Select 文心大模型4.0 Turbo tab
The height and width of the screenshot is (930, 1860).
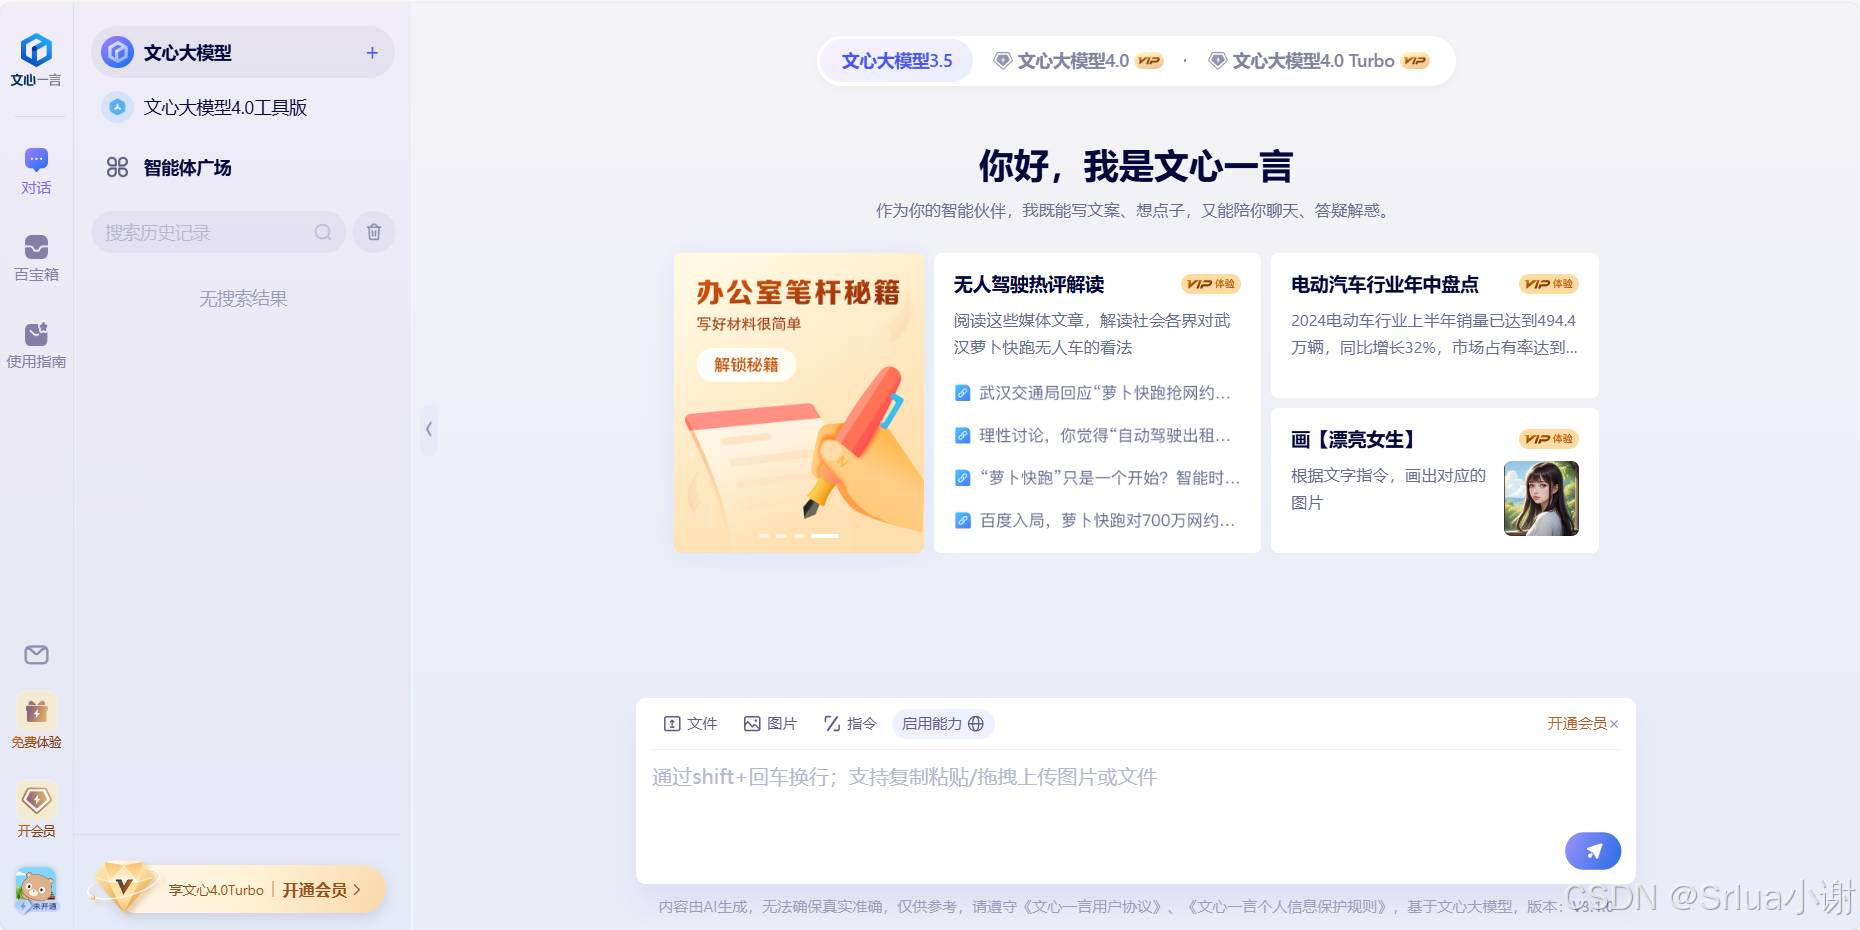click(x=1318, y=61)
